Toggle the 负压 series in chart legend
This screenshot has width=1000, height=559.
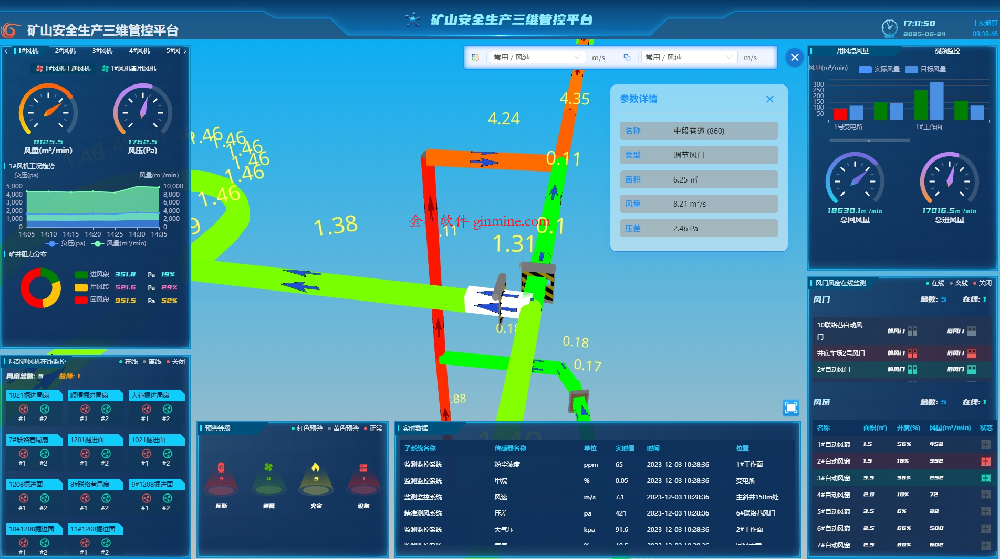[x=58, y=242]
